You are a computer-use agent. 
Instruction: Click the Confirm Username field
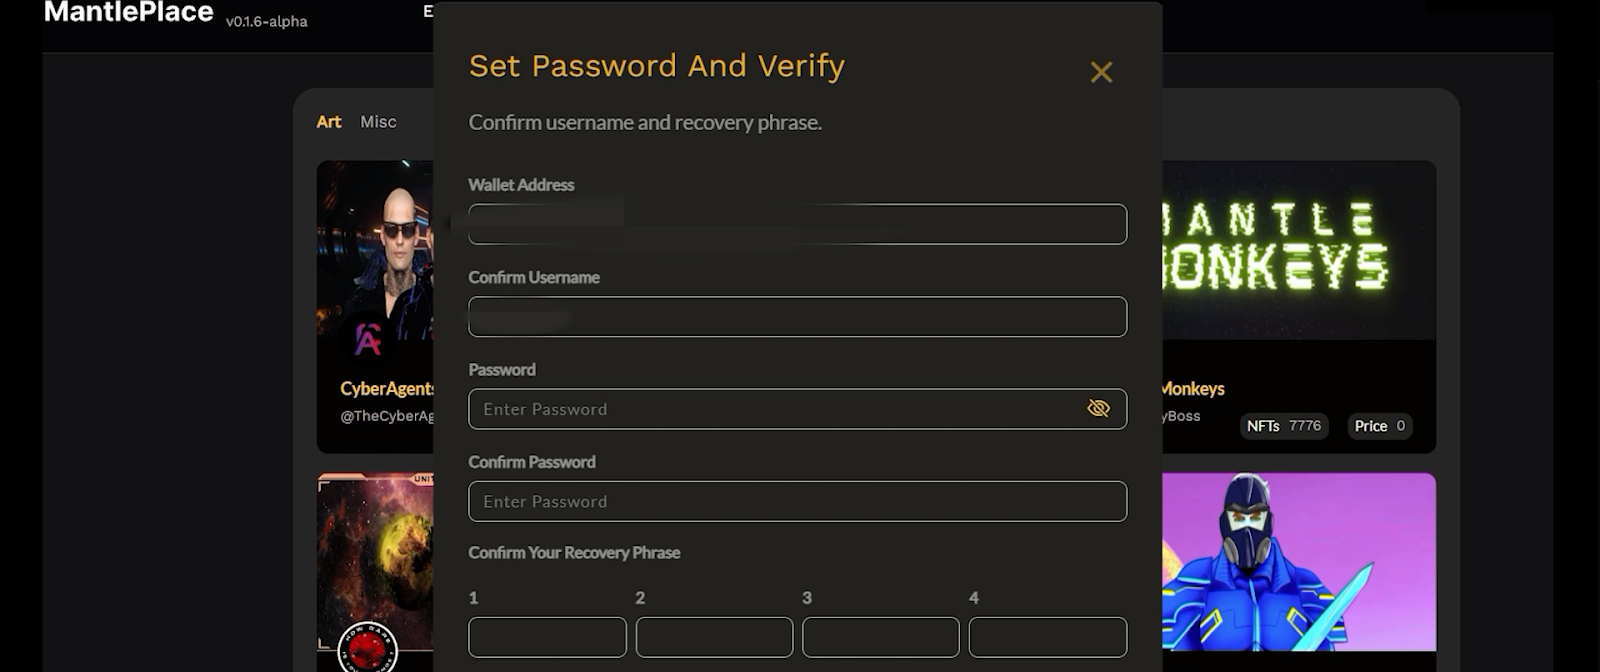coord(797,317)
